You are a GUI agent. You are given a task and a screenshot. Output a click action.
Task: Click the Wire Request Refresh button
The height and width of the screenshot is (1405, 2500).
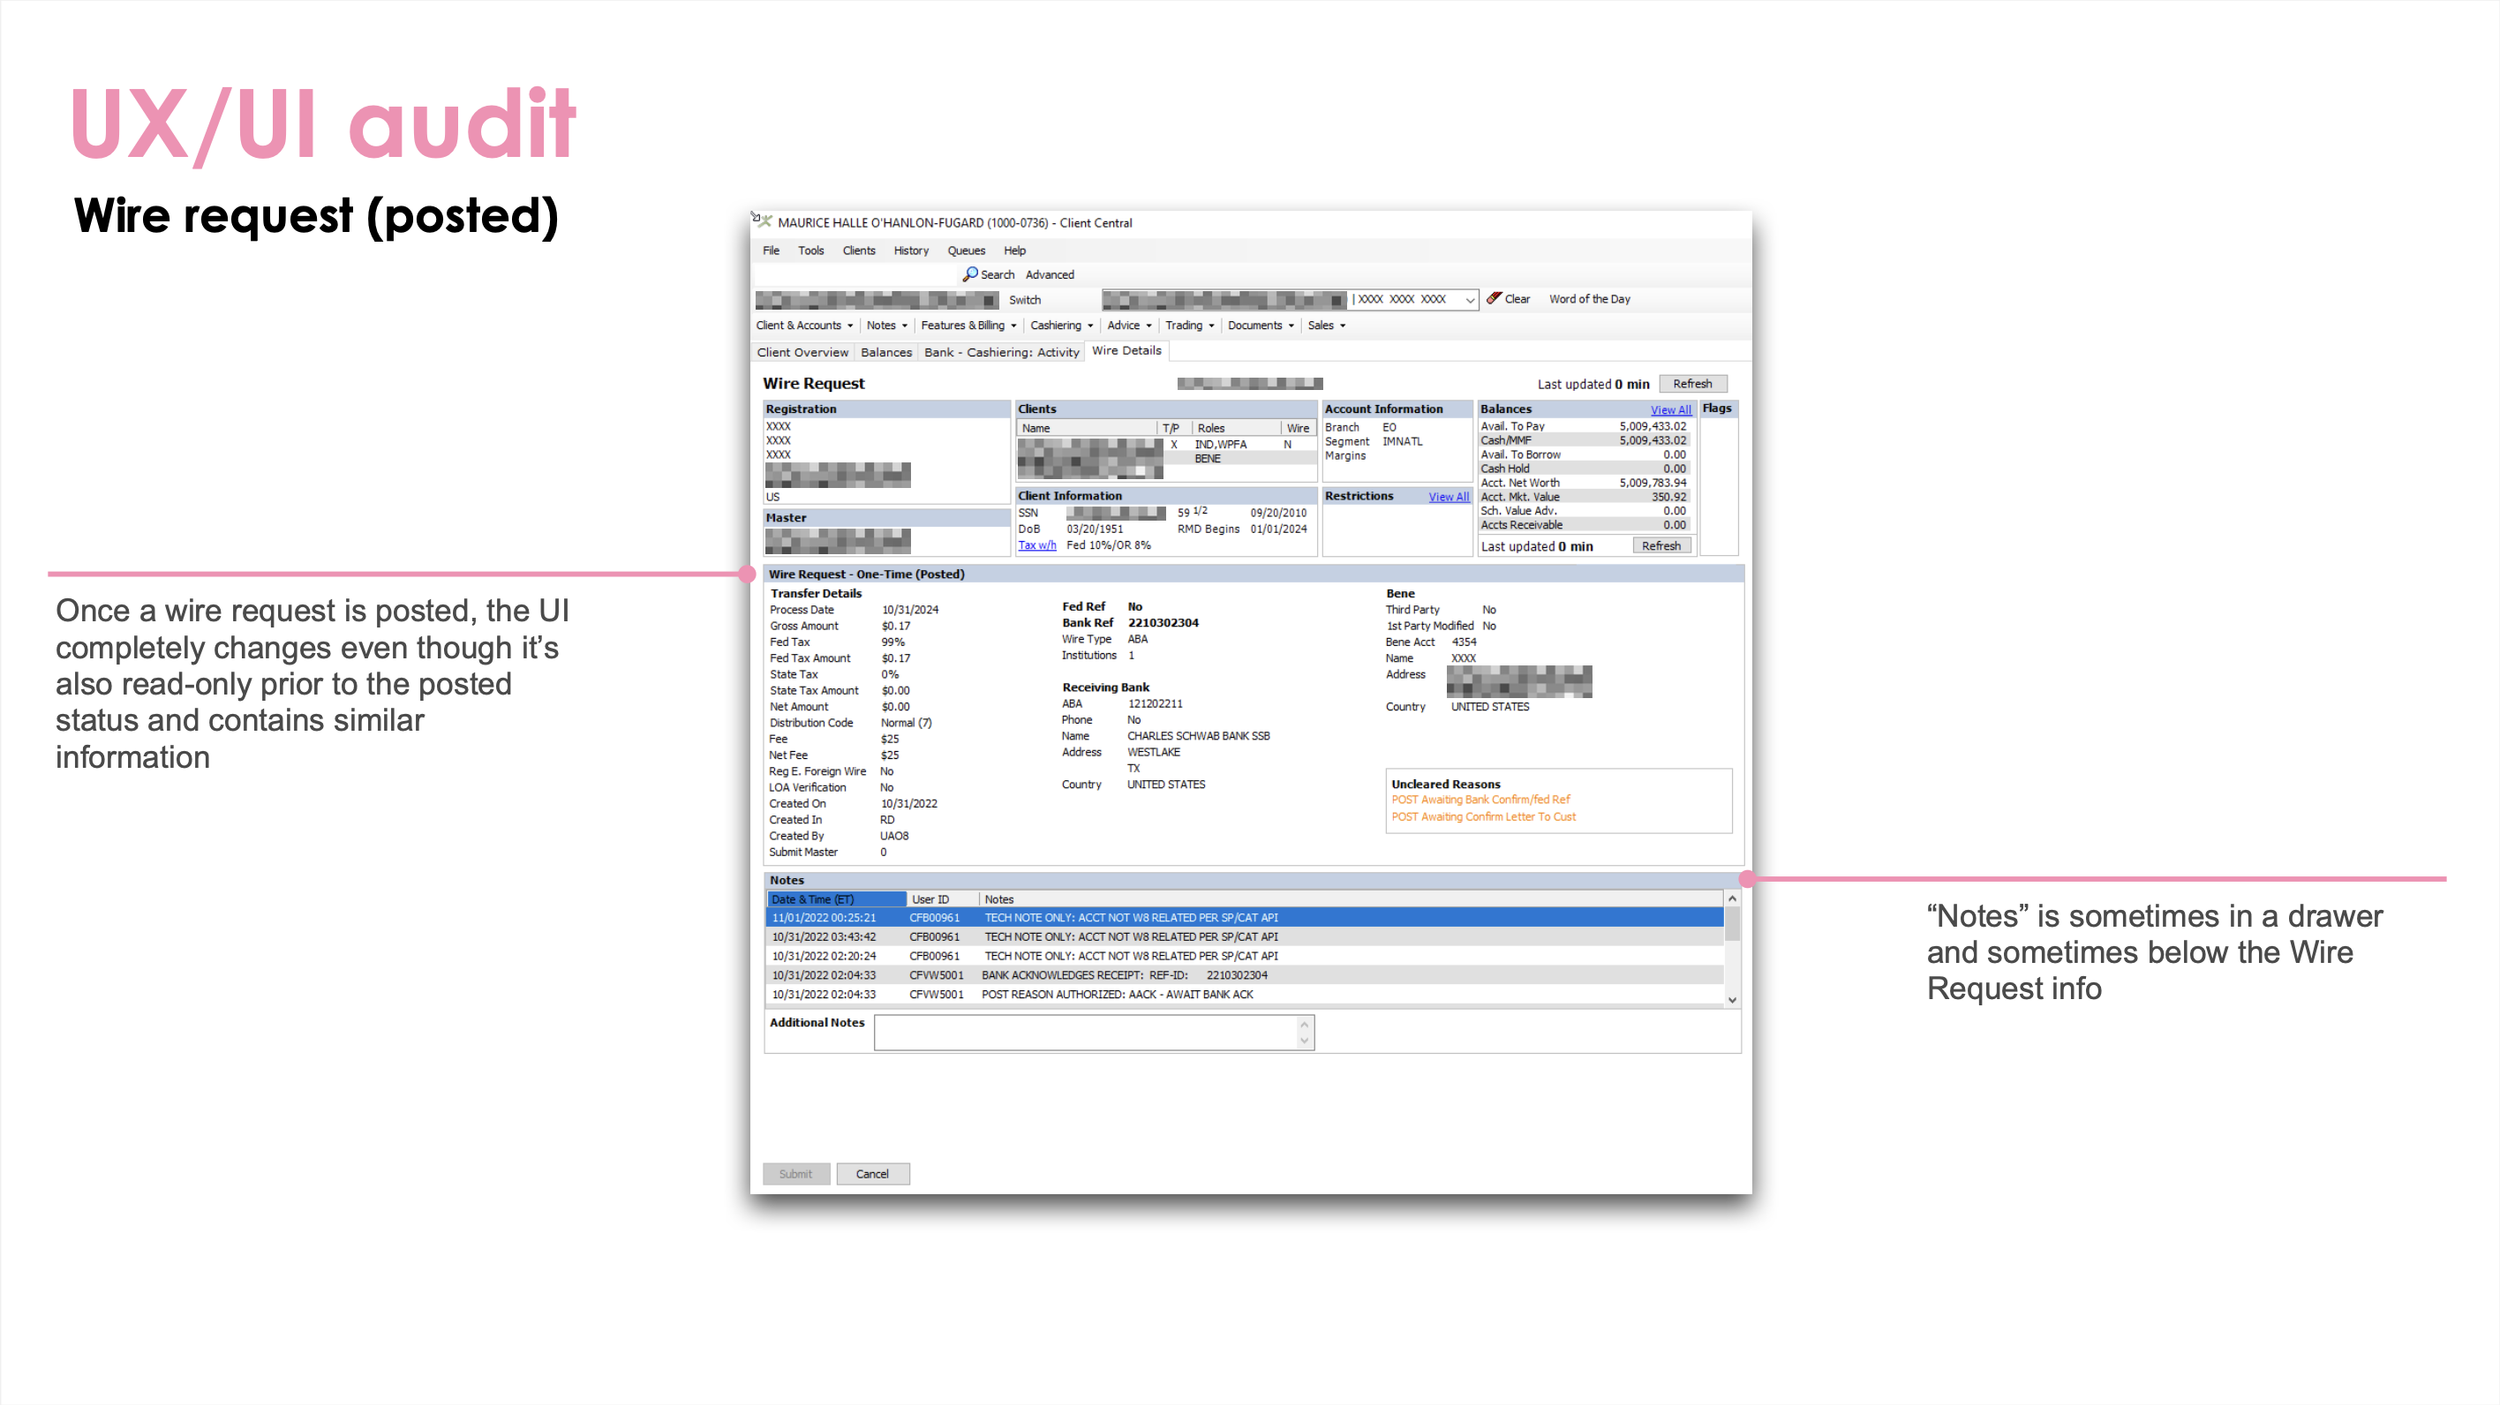[x=1692, y=384]
